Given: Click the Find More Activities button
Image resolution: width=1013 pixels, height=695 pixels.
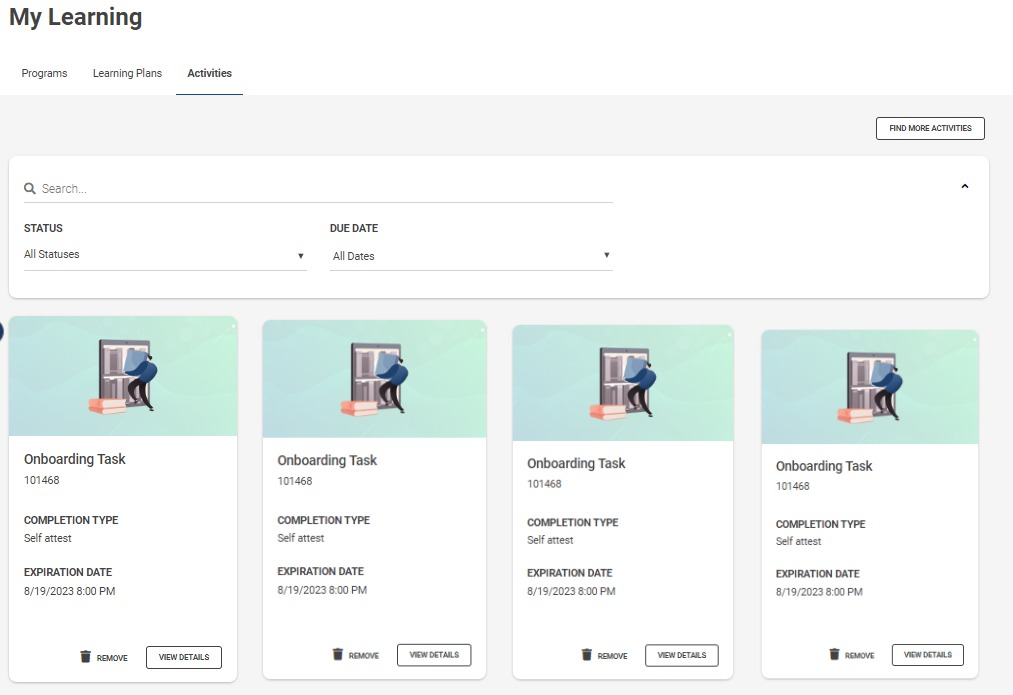Looking at the screenshot, I should pos(930,129).
